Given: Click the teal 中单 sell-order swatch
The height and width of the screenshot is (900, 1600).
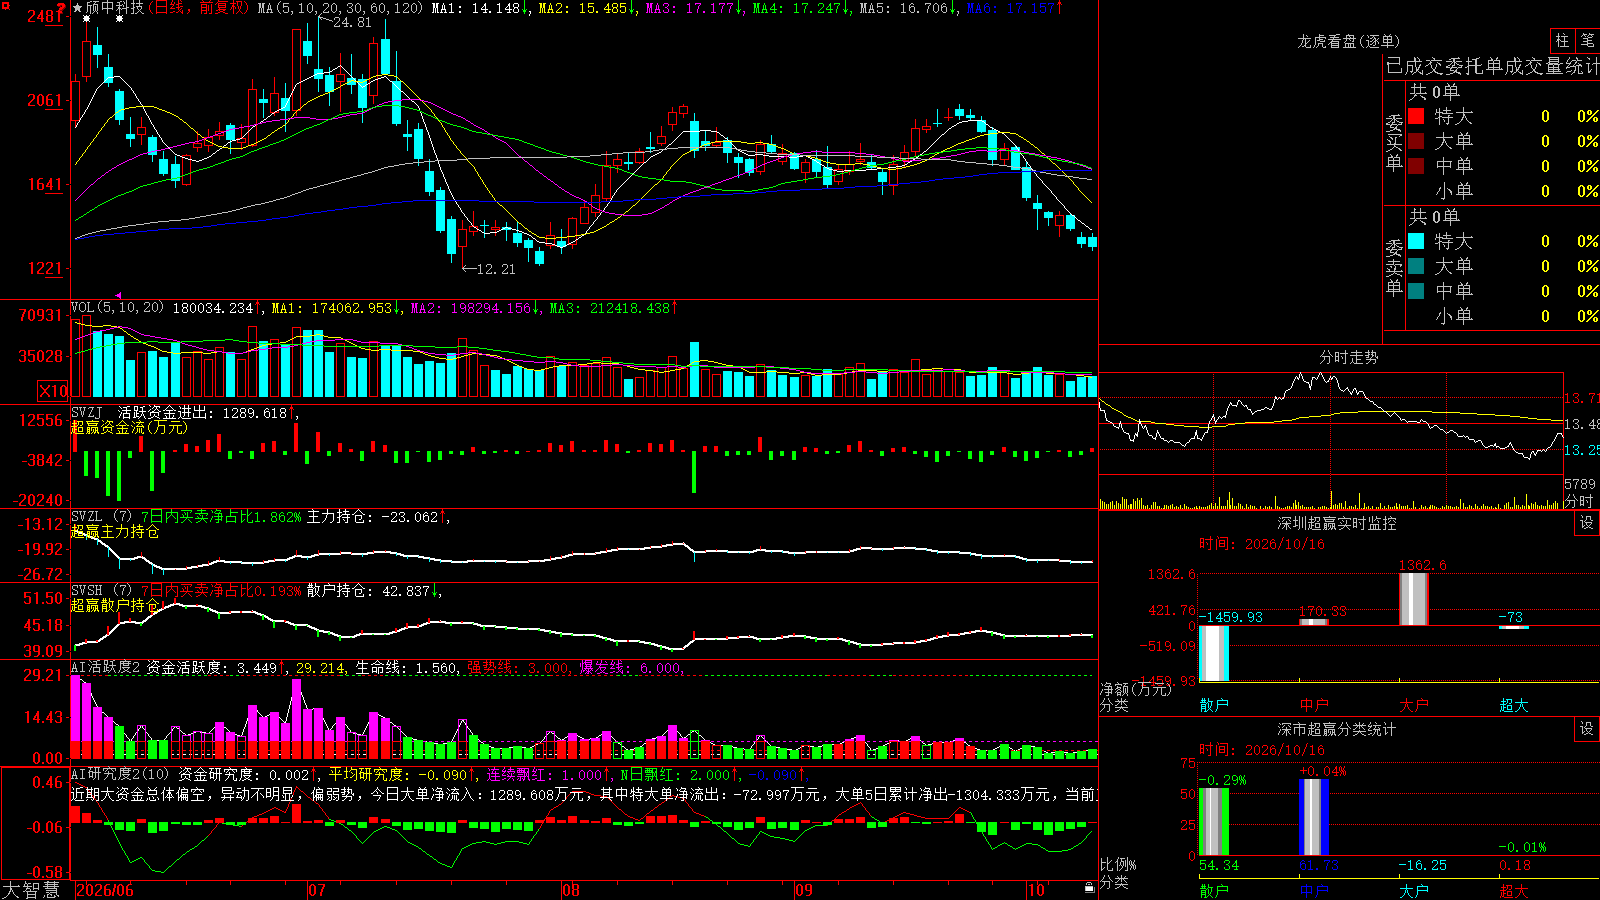Looking at the screenshot, I should click(1416, 291).
